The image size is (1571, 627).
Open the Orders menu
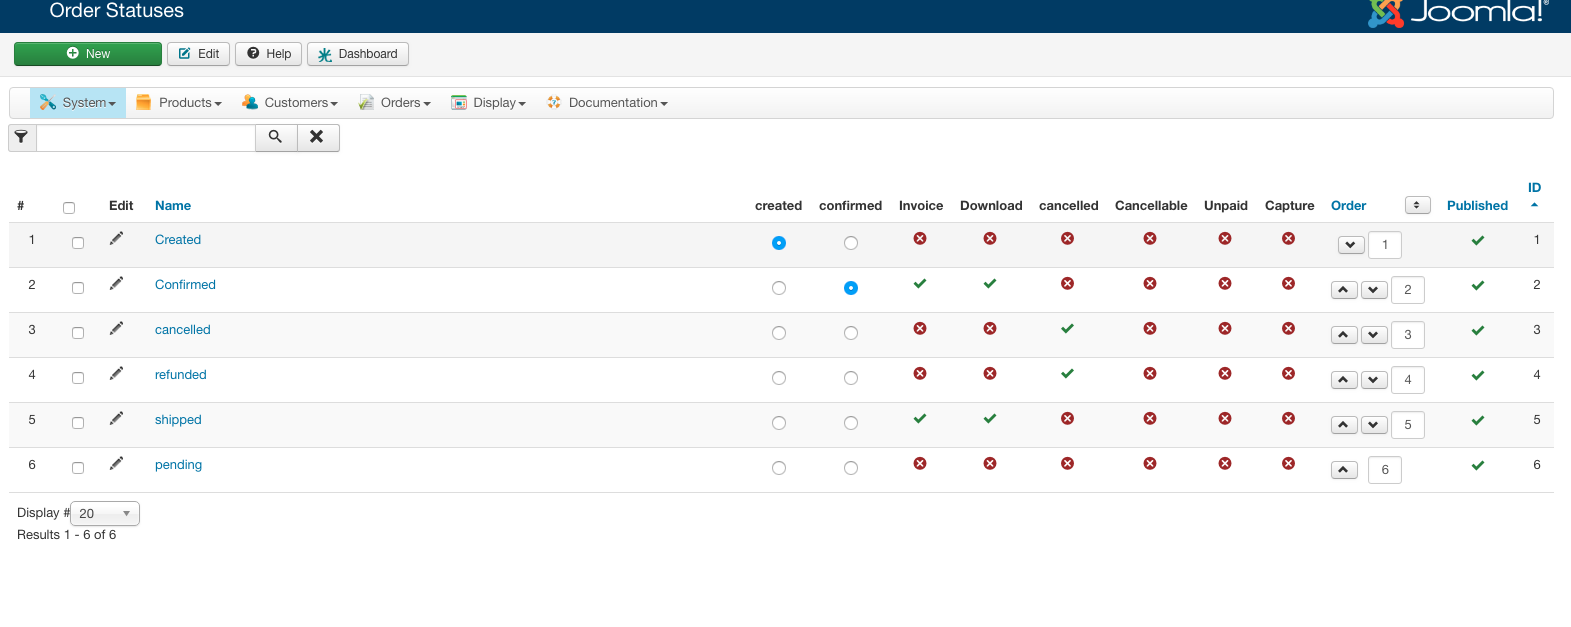click(396, 103)
